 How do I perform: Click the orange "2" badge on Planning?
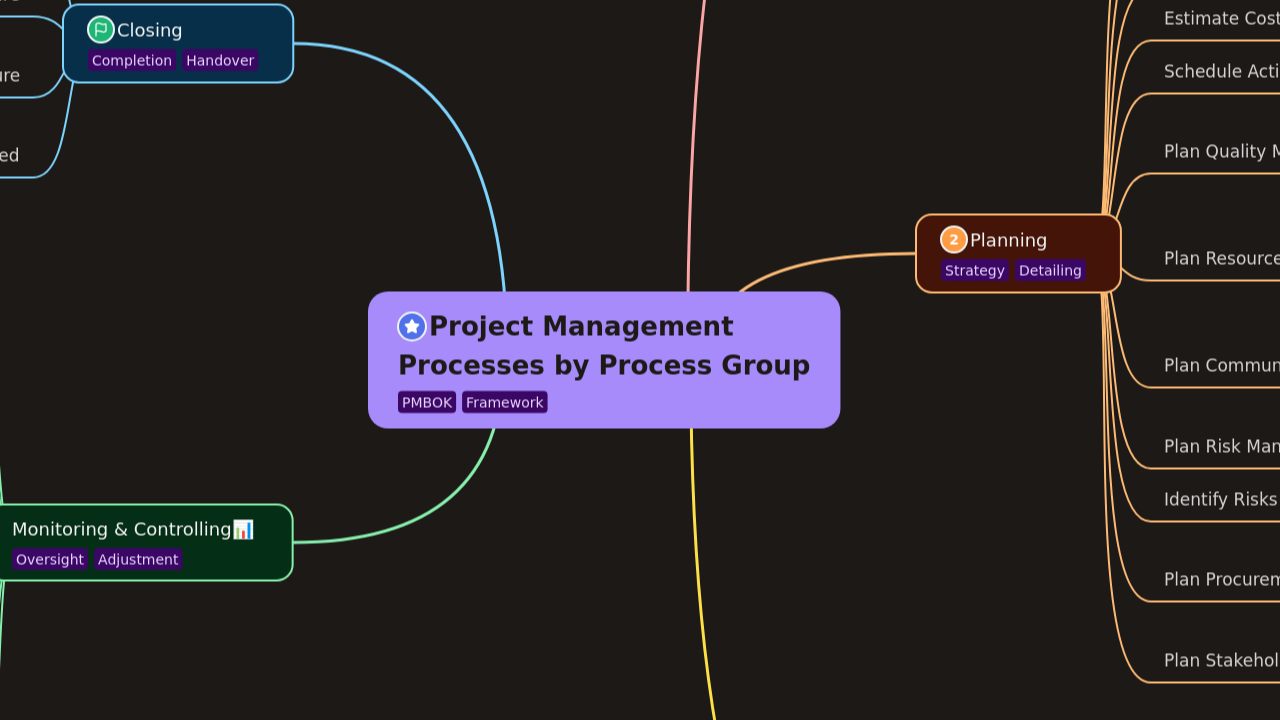pyautogui.click(x=953, y=239)
